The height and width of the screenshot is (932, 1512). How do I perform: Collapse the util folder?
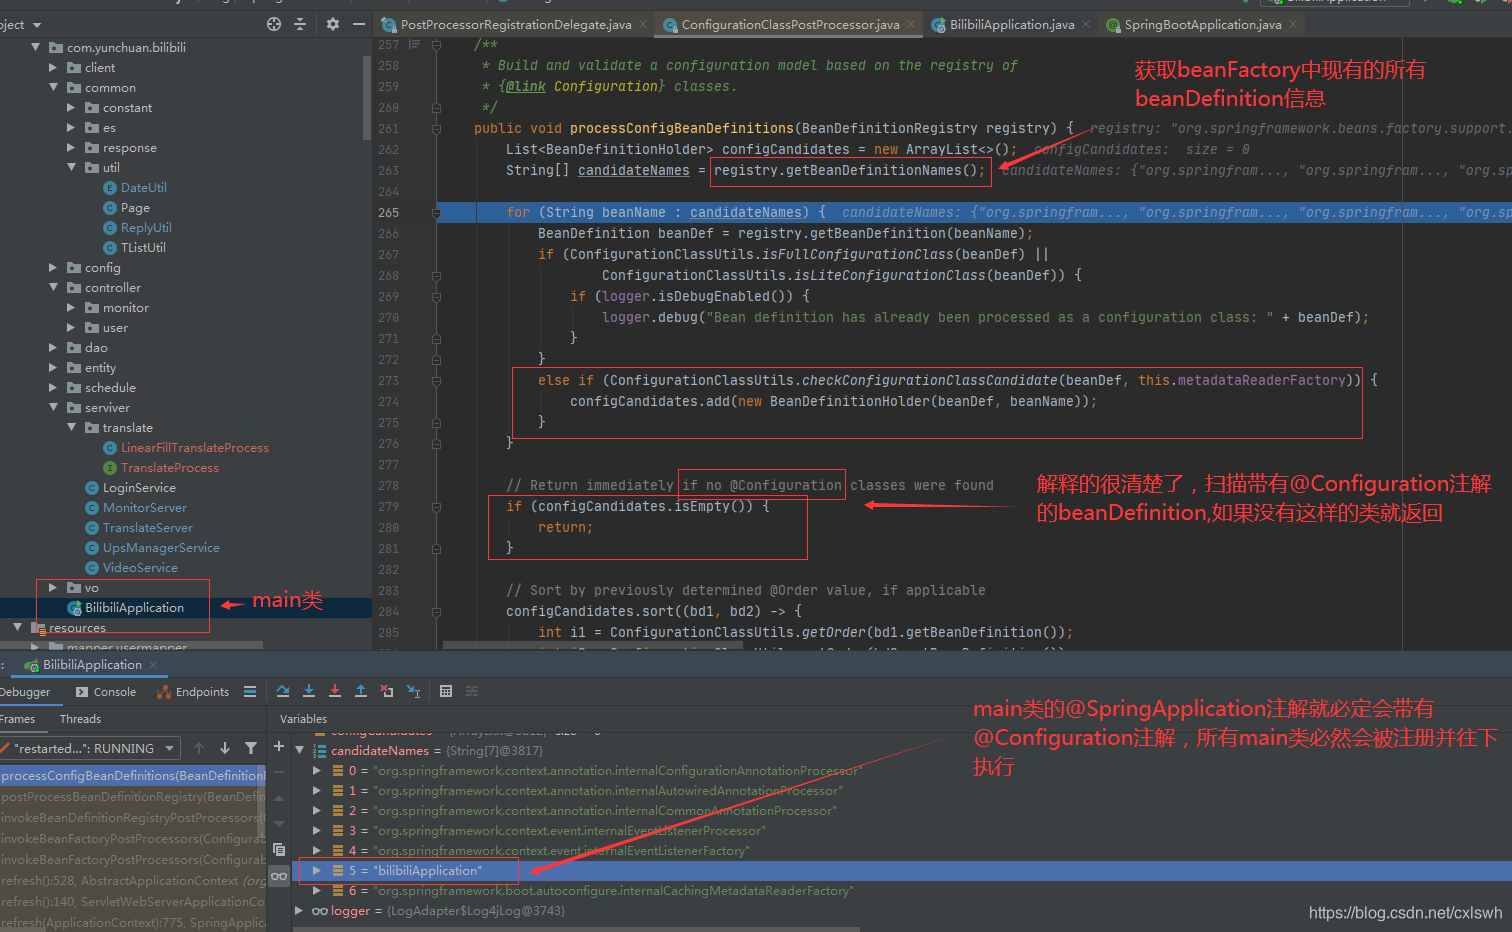72,168
